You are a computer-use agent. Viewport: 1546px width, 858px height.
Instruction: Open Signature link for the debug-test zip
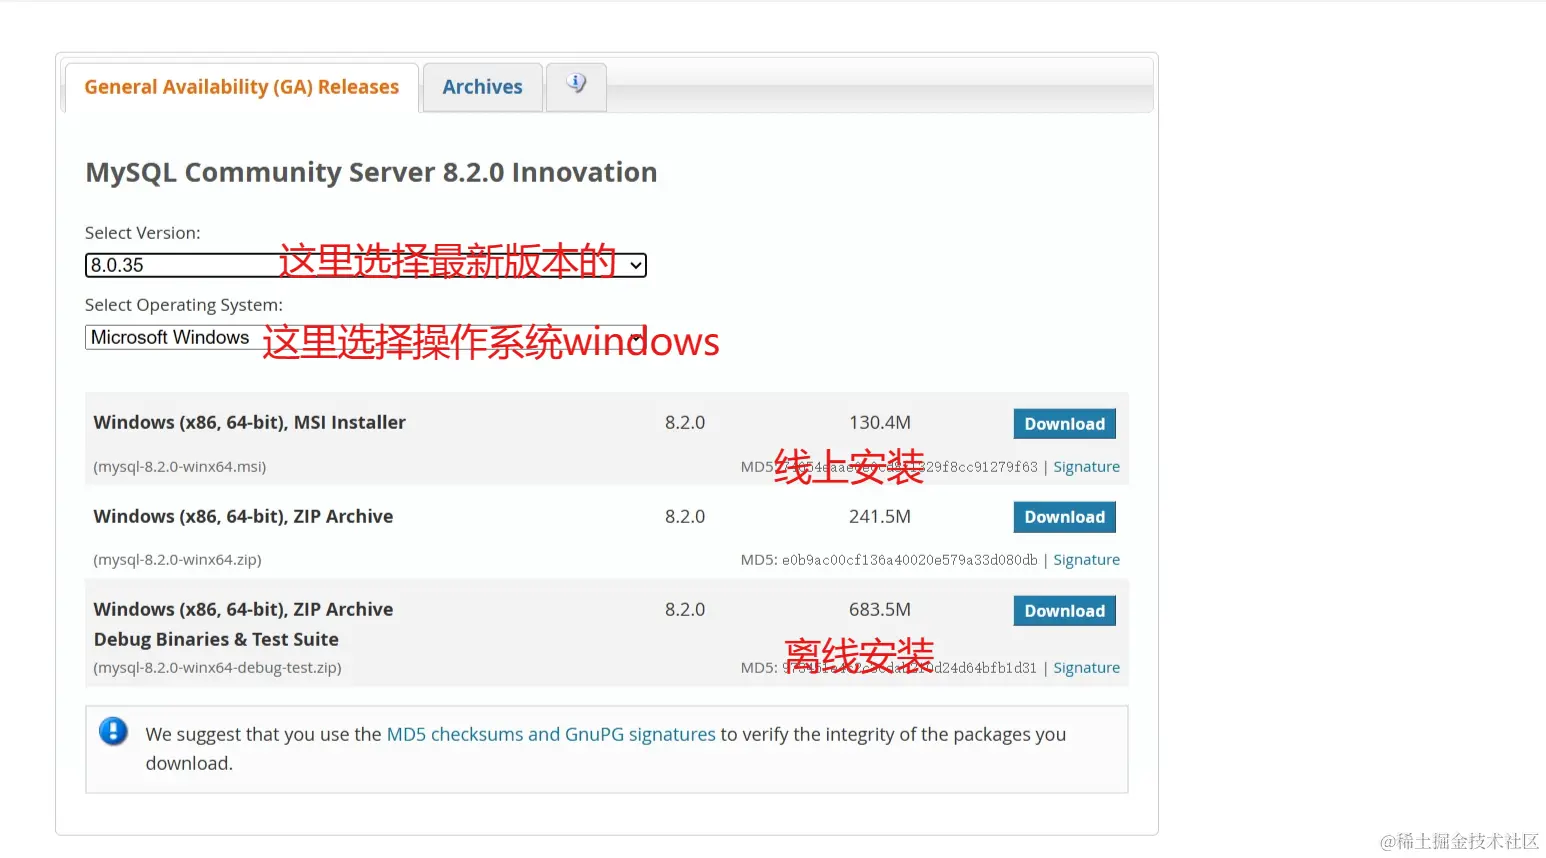pyautogui.click(x=1086, y=668)
